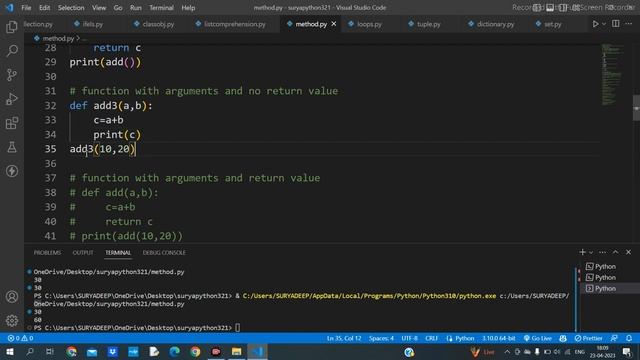This screenshot has width=640, height=360.
Task: Start Go Live server
Action: [x=538, y=338]
